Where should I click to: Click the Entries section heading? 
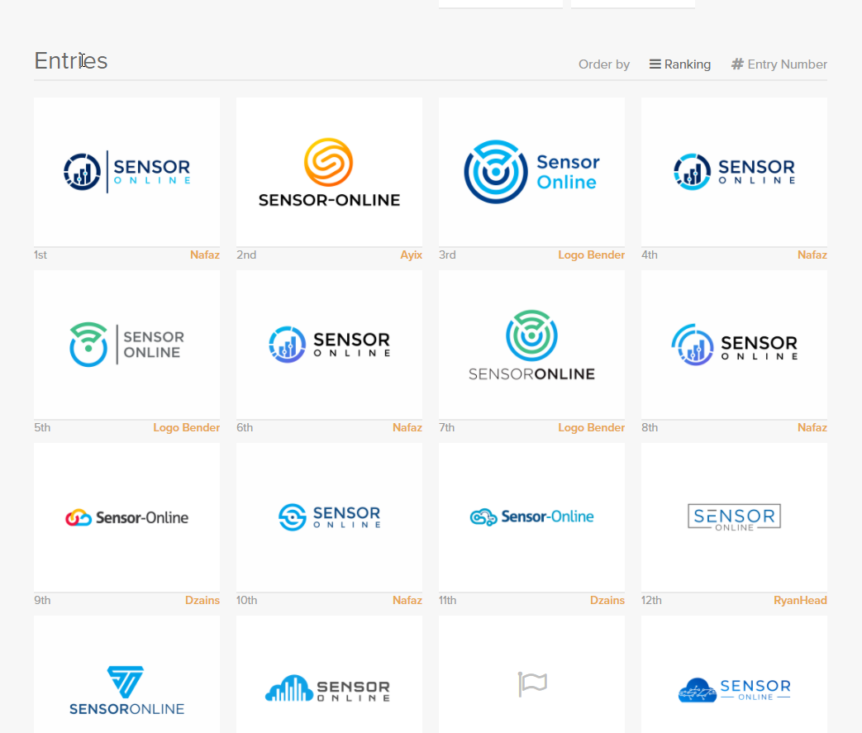pos(71,61)
